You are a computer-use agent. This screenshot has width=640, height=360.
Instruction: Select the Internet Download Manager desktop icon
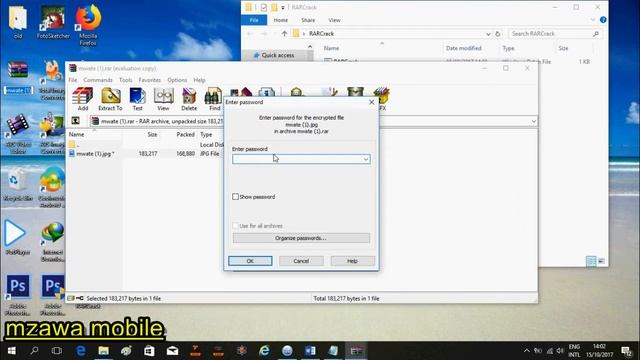coord(52,241)
